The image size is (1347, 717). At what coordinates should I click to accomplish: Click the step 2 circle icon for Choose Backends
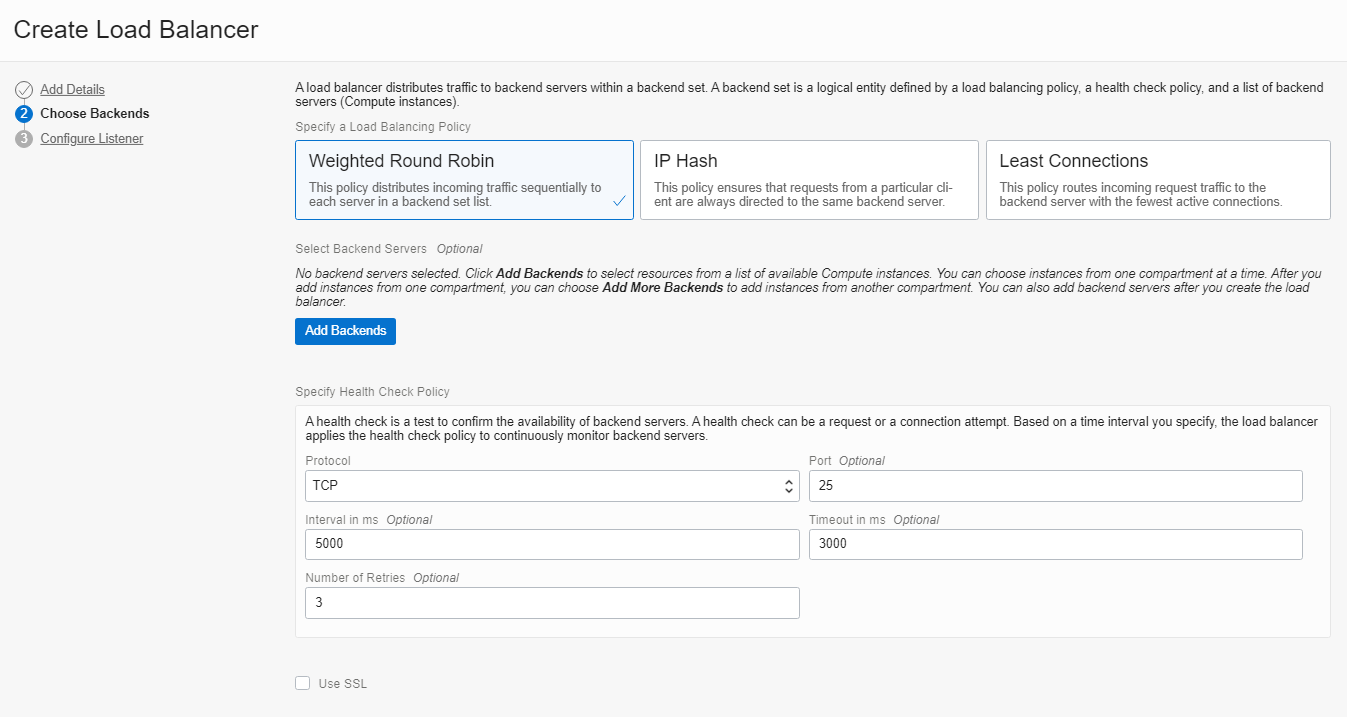point(24,113)
